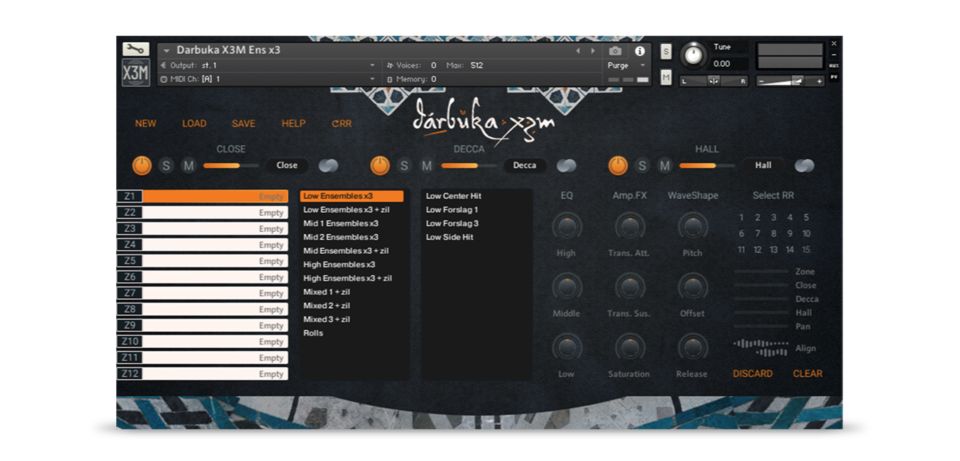This screenshot has height=461, width=960.
Task: Toggle the CLOSE mic switch
Action: click(328, 165)
